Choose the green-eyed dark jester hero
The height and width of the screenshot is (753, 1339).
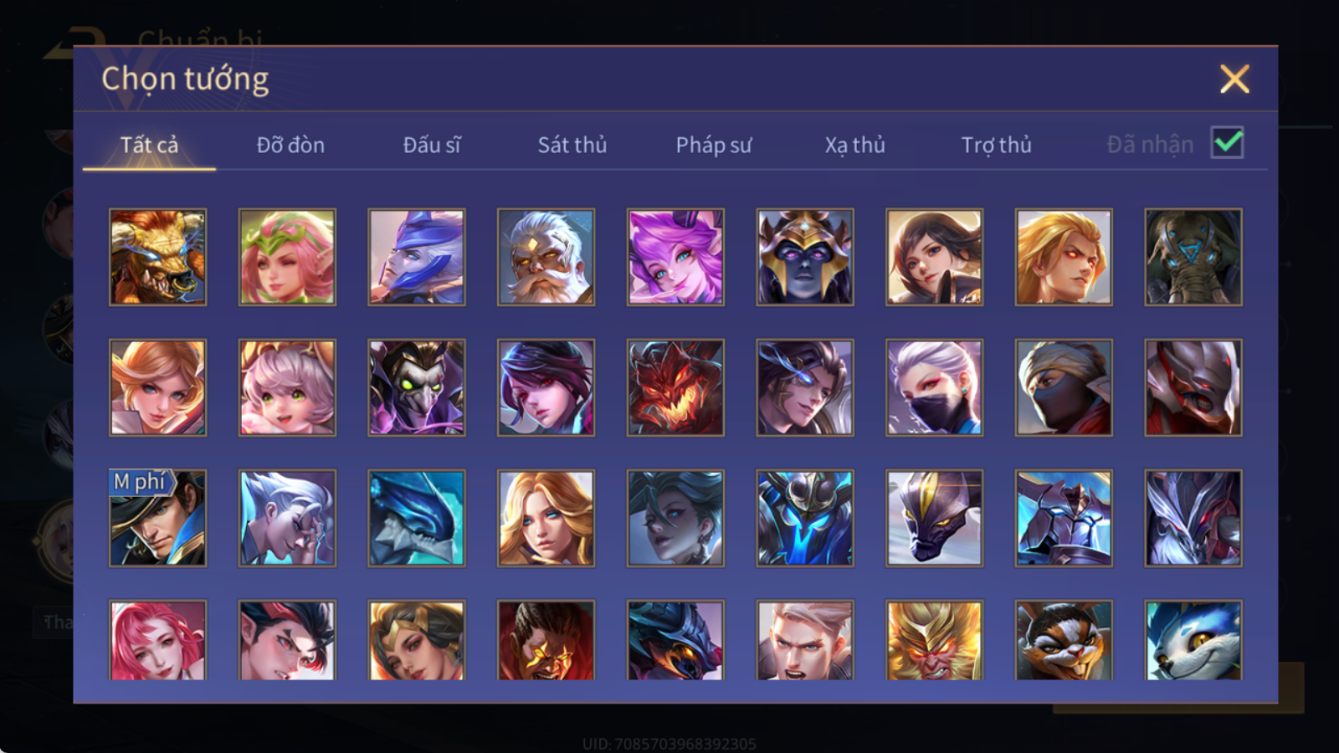[x=417, y=388]
